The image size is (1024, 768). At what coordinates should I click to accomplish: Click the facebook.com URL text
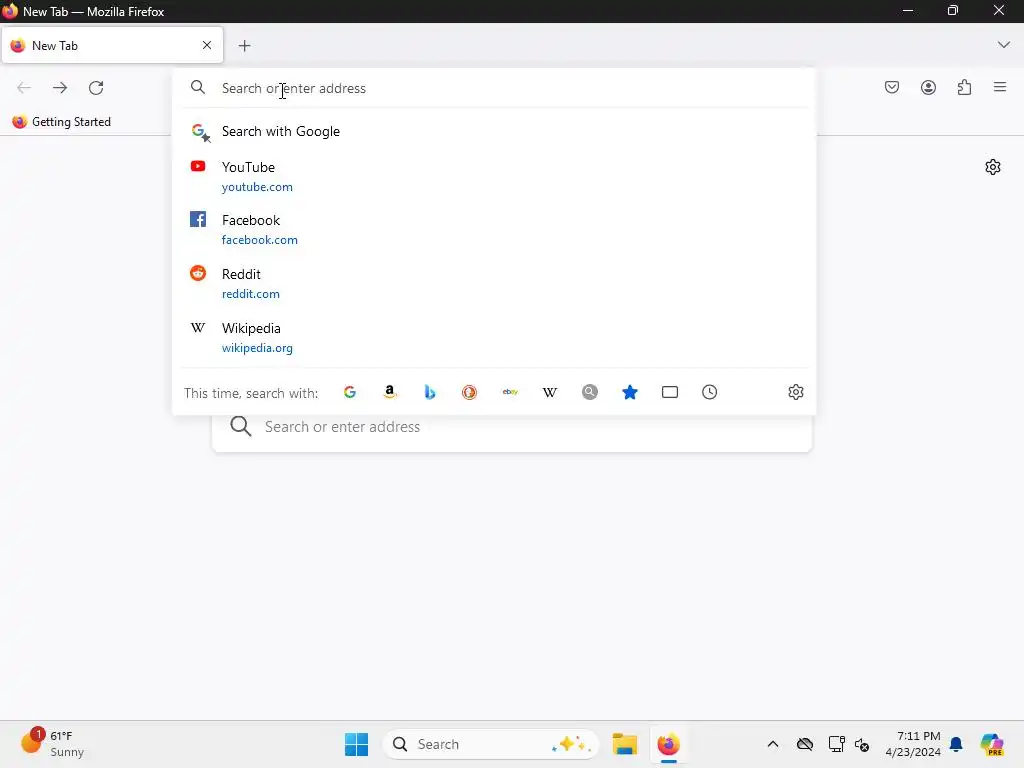pyautogui.click(x=260, y=240)
